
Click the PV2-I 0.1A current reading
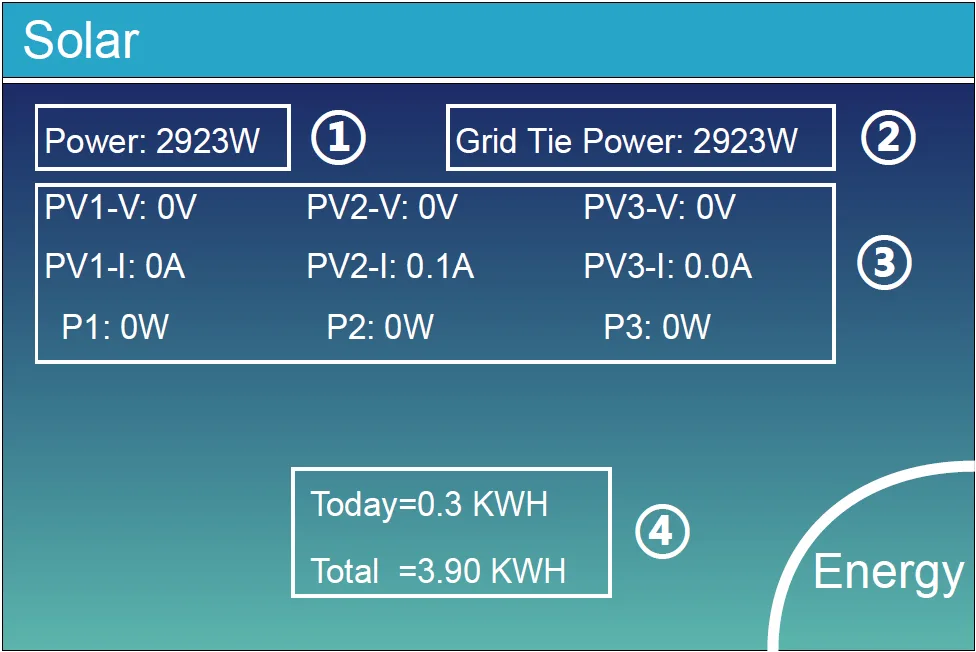click(390, 267)
